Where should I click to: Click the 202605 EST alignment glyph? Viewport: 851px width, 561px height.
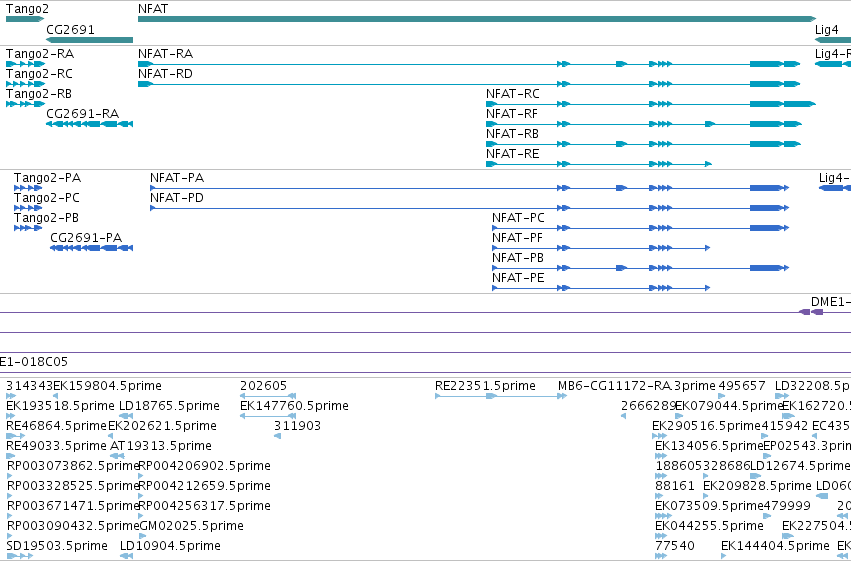(x=268, y=396)
